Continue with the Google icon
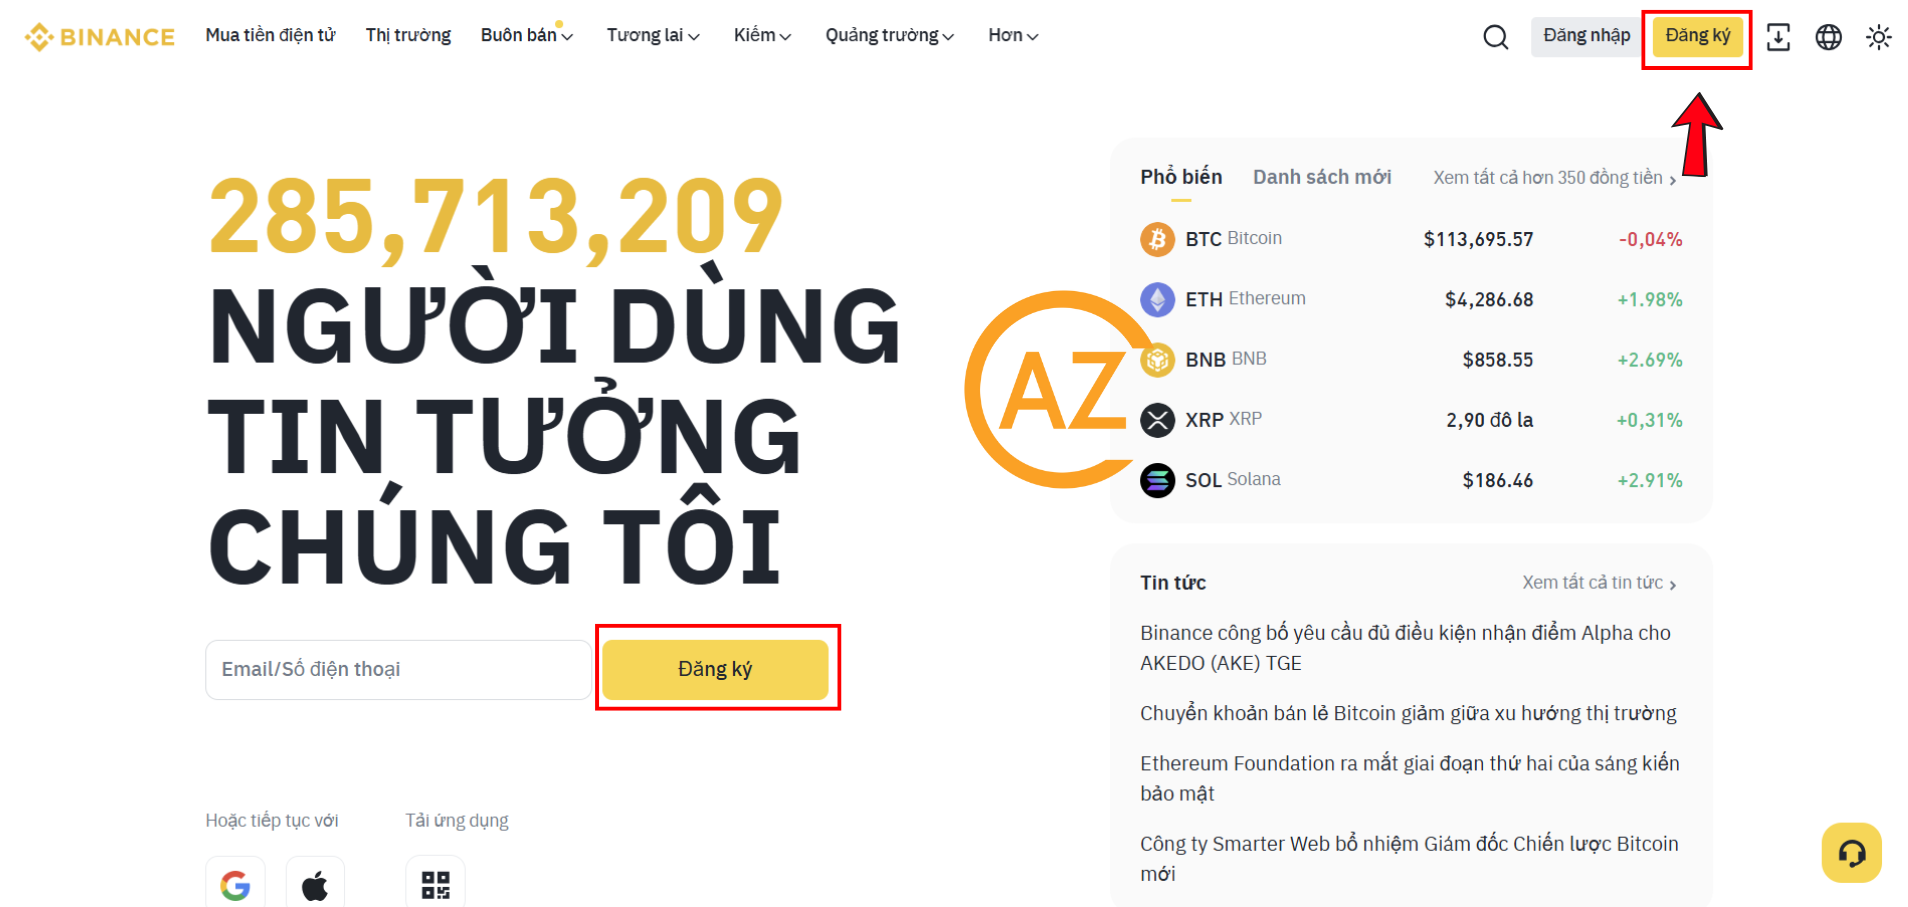The image size is (1908, 907). pos(235,884)
